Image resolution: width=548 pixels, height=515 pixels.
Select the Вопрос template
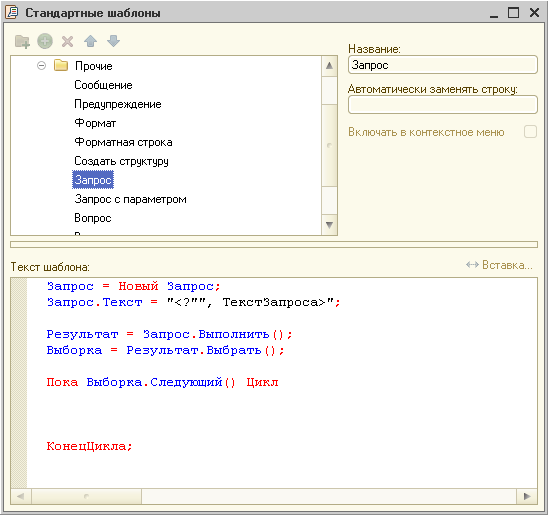coord(93,218)
